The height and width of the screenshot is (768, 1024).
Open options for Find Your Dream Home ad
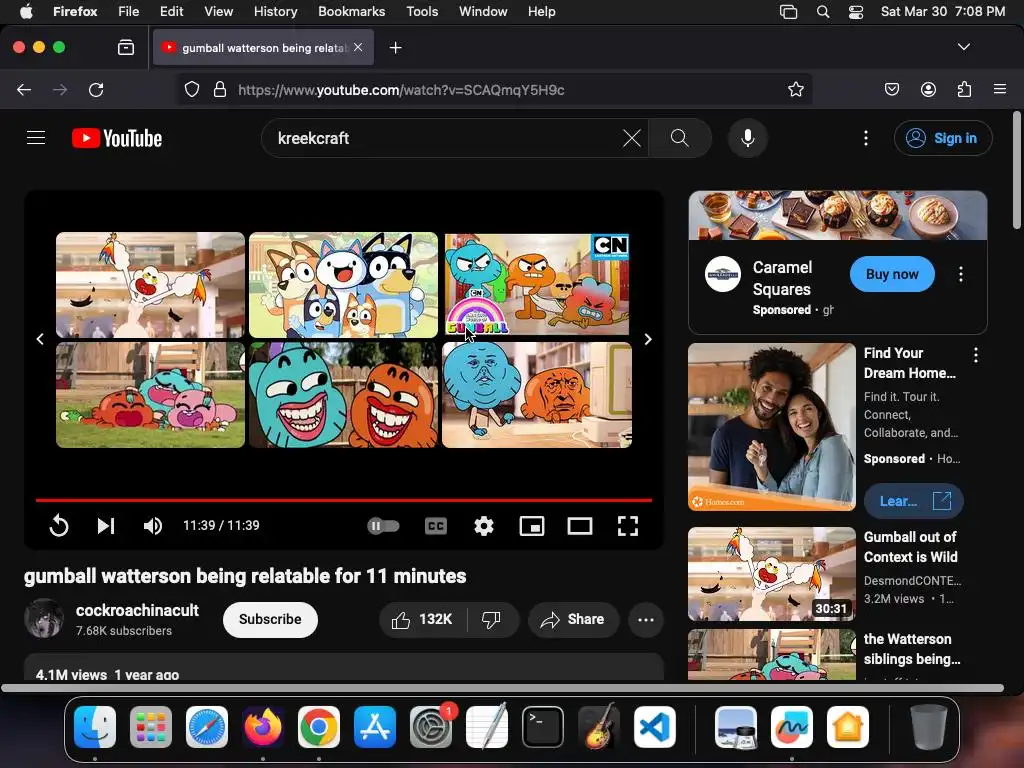[x=976, y=355]
